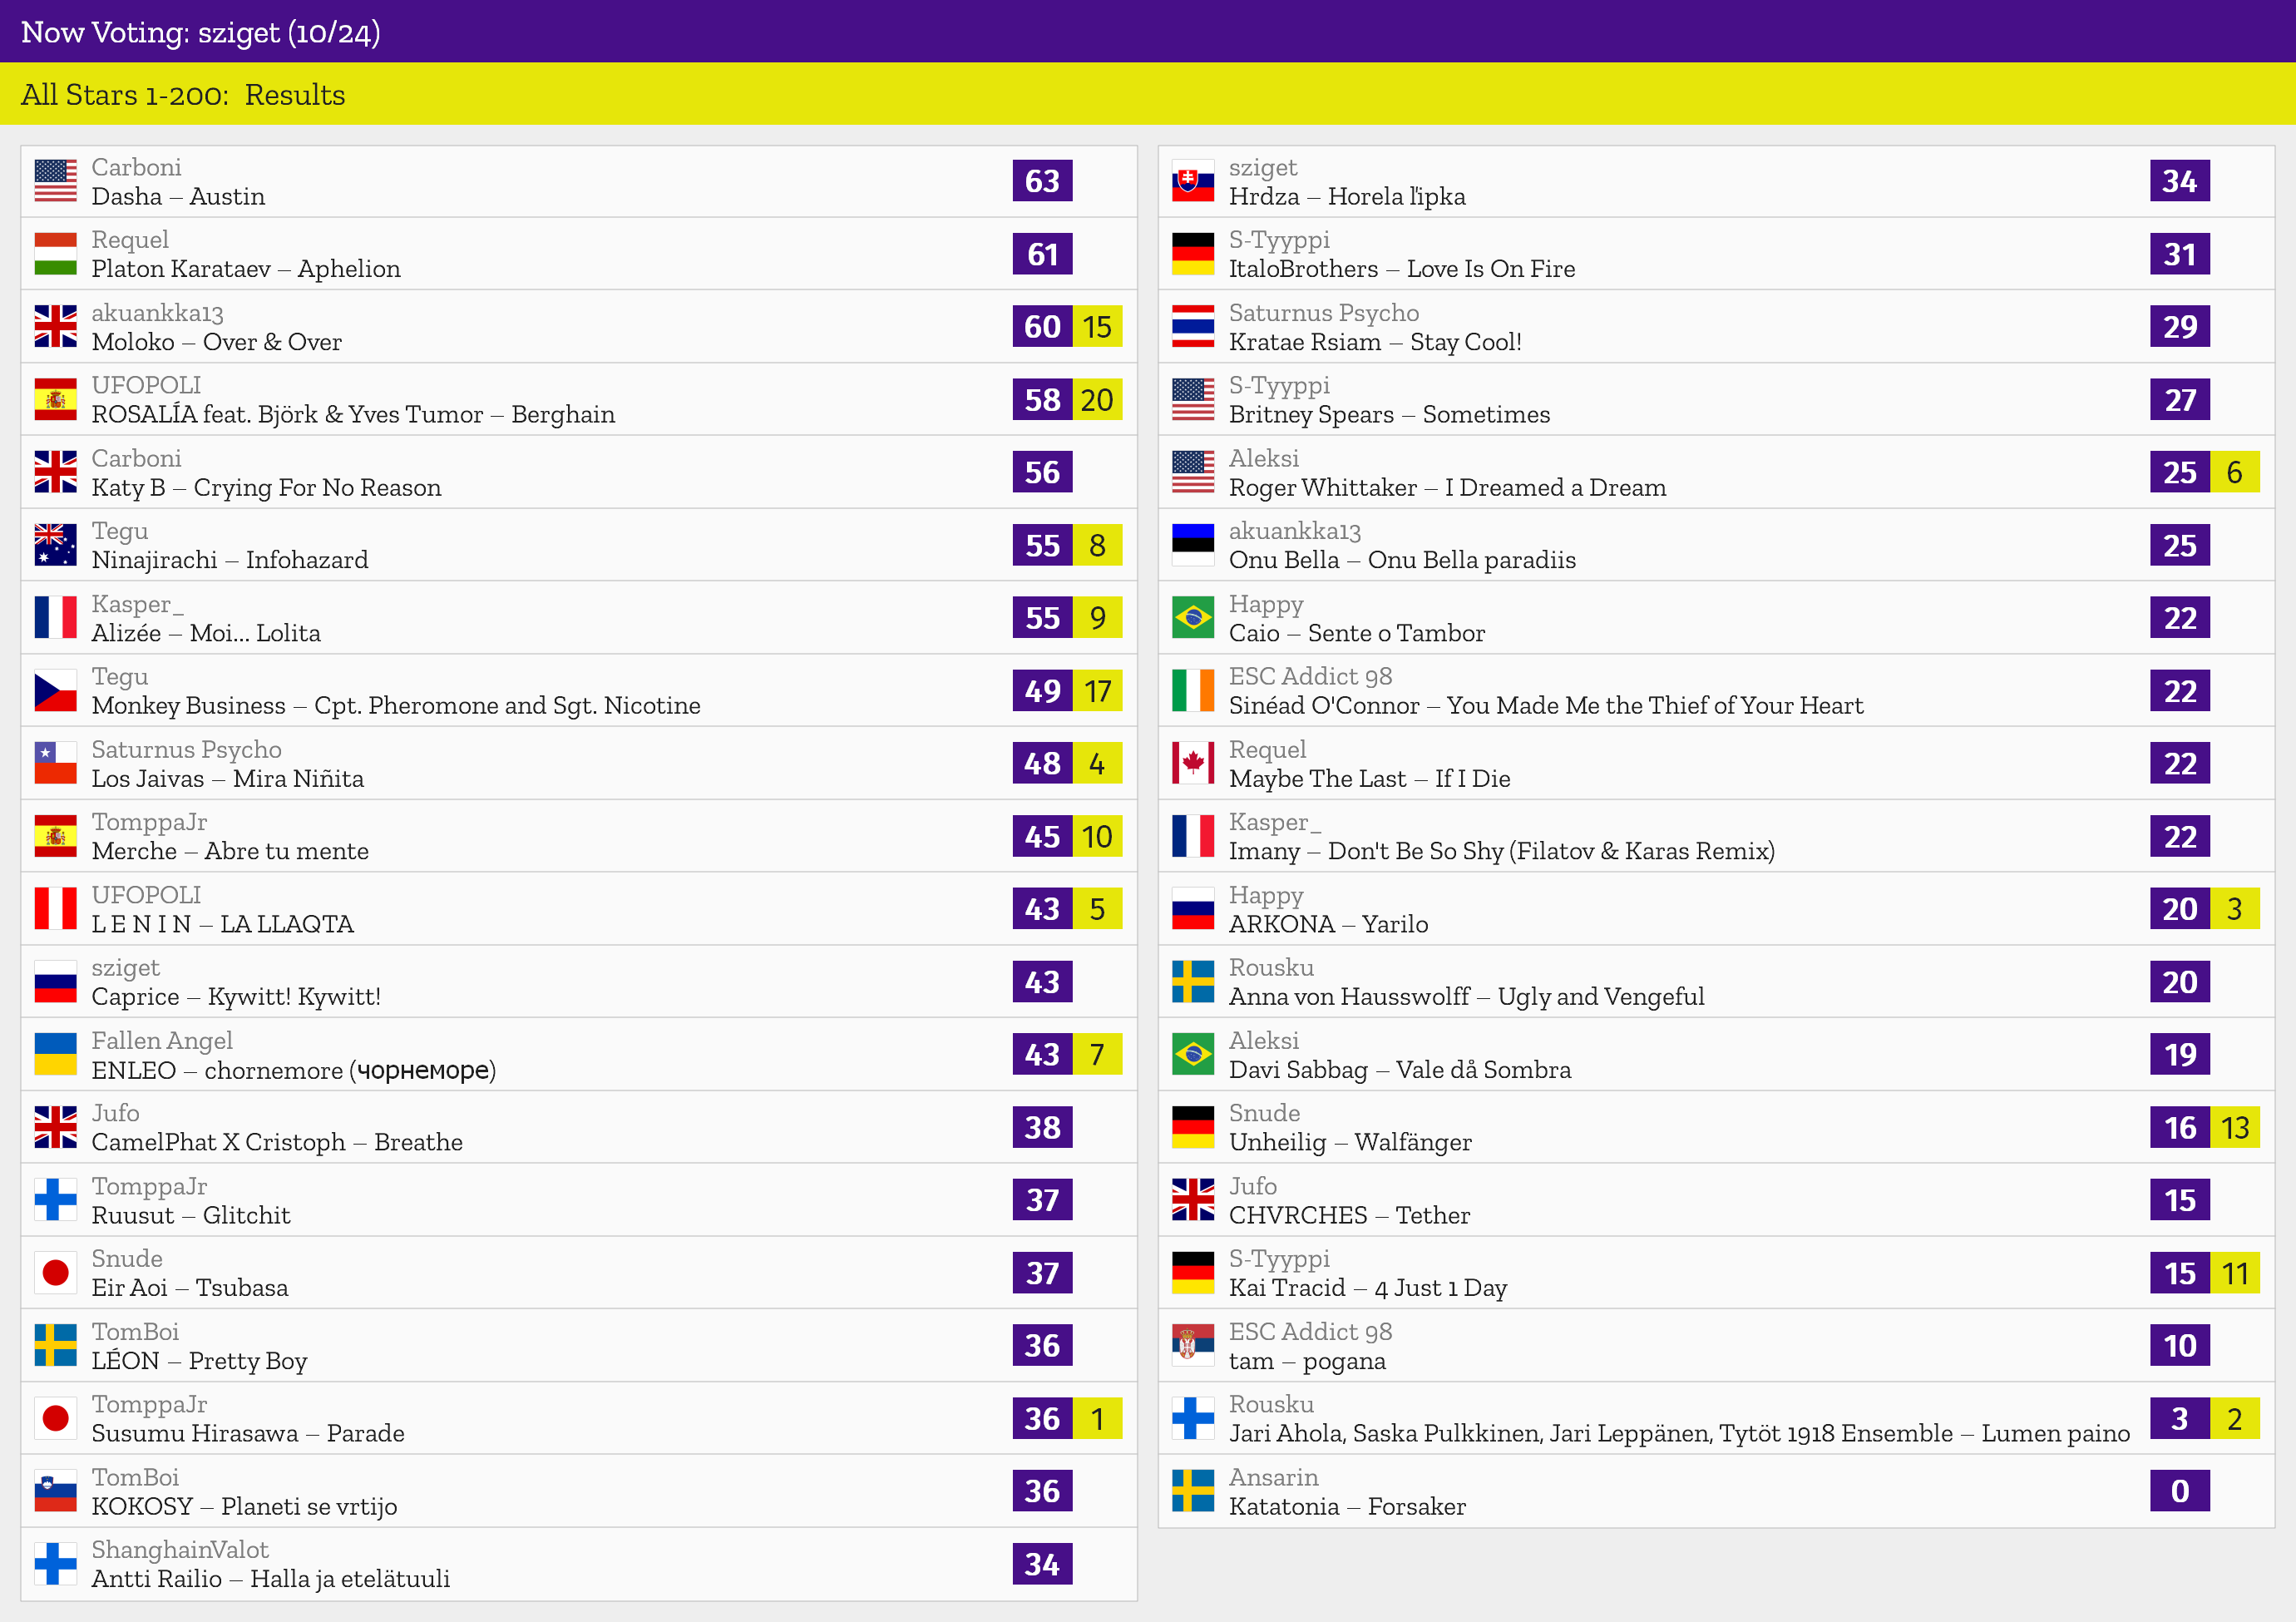2296x1622 pixels.
Task: Click the yellow 17 points beside Monkey Business
Action: 1097,690
